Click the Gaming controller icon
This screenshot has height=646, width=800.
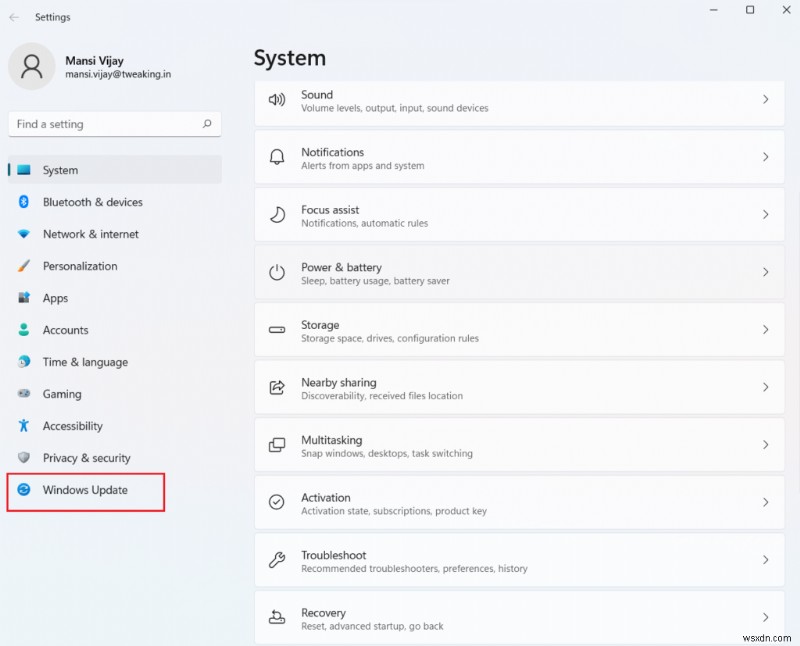tap(22, 394)
